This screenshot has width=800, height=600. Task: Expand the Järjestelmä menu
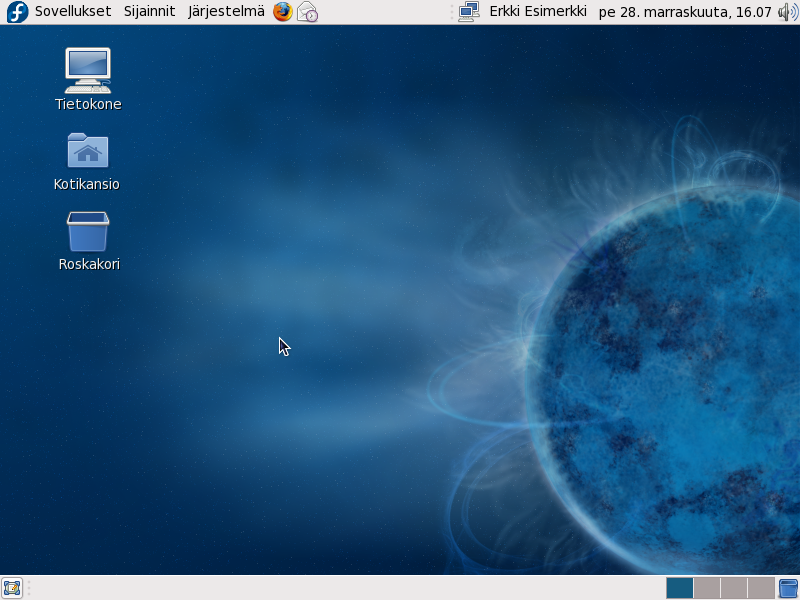pyautogui.click(x=226, y=12)
